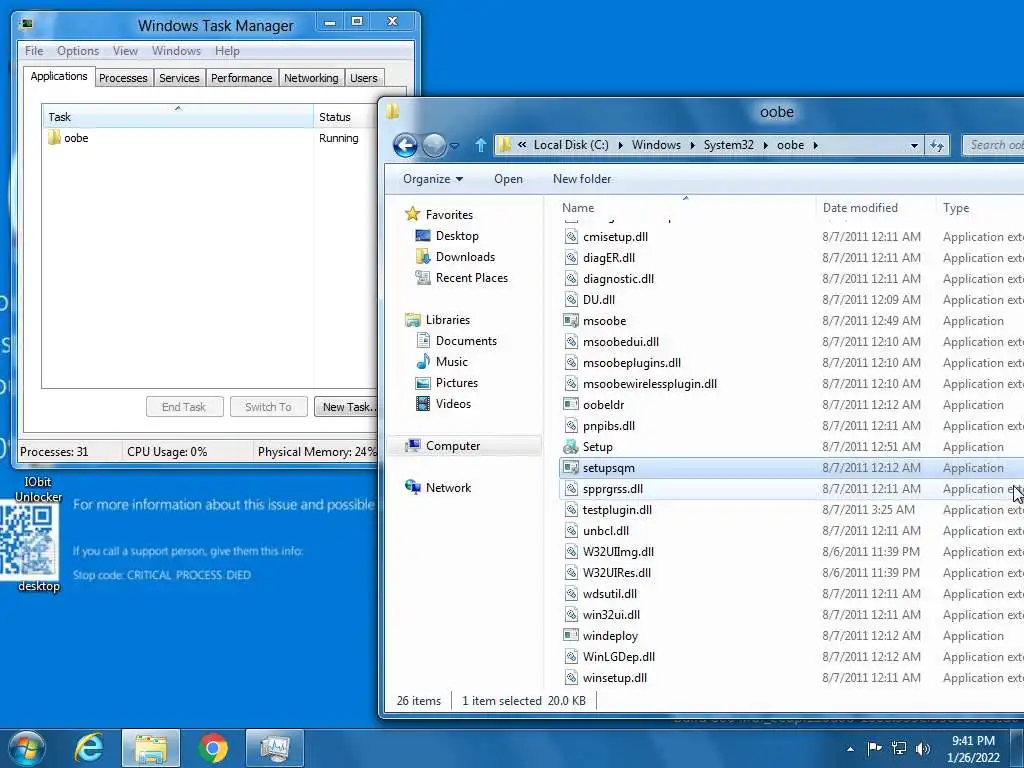Select the diagER.dll file
The image size is (1024, 768).
coord(608,258)
